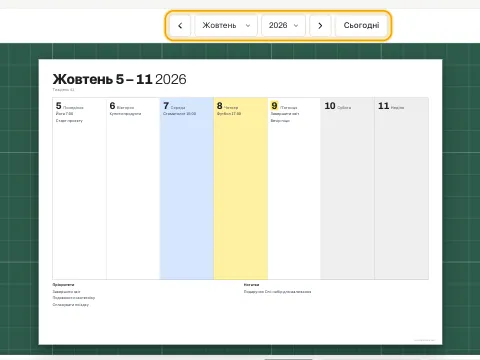Click the highlighted date number 9
Screen dimensions: 480x360
point(274,106)
